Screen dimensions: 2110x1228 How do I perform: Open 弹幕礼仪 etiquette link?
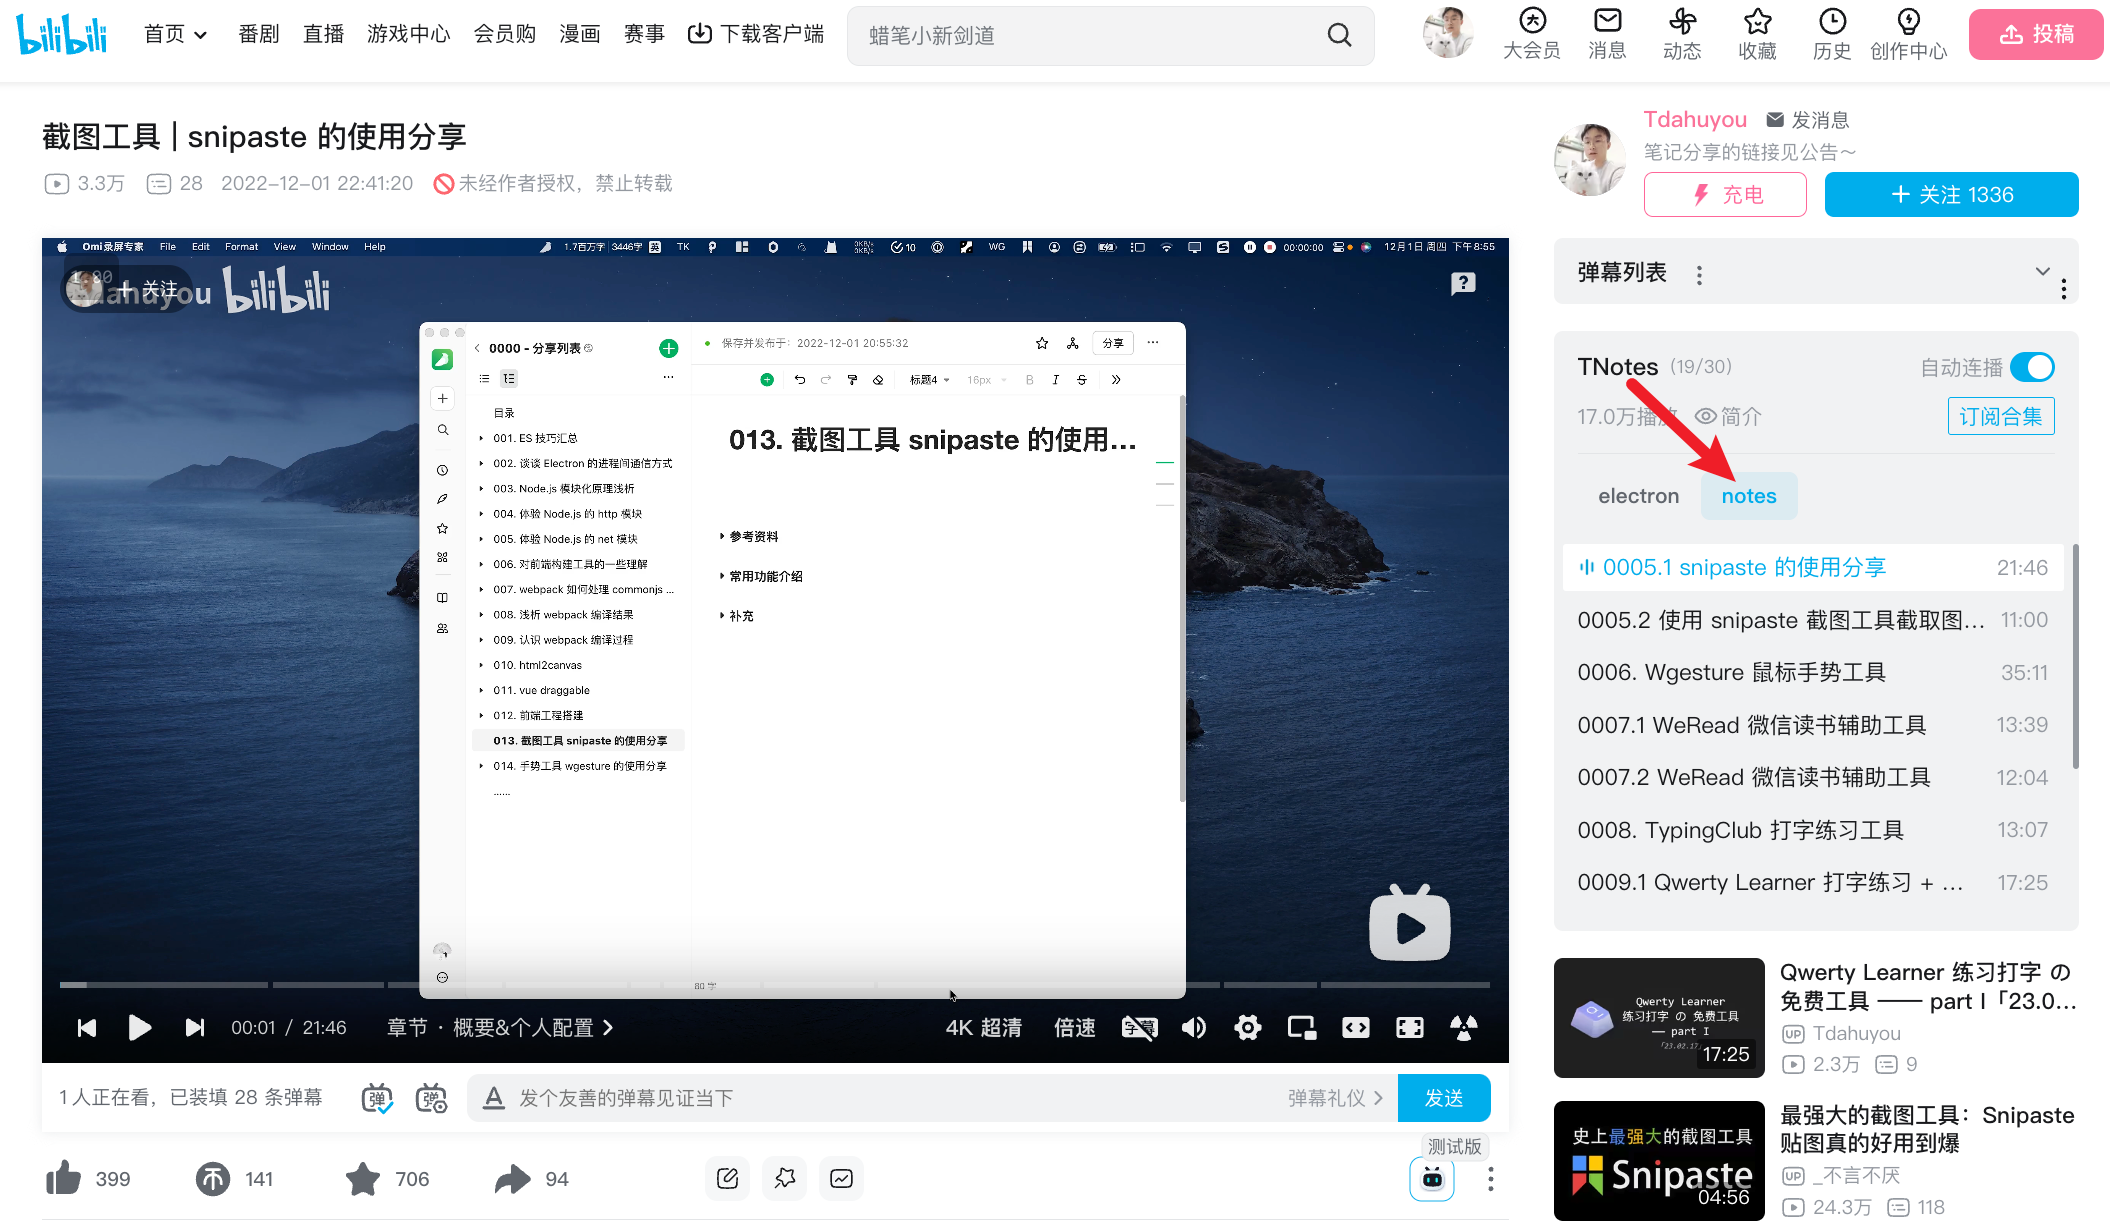click(x=1335, y=1098)
